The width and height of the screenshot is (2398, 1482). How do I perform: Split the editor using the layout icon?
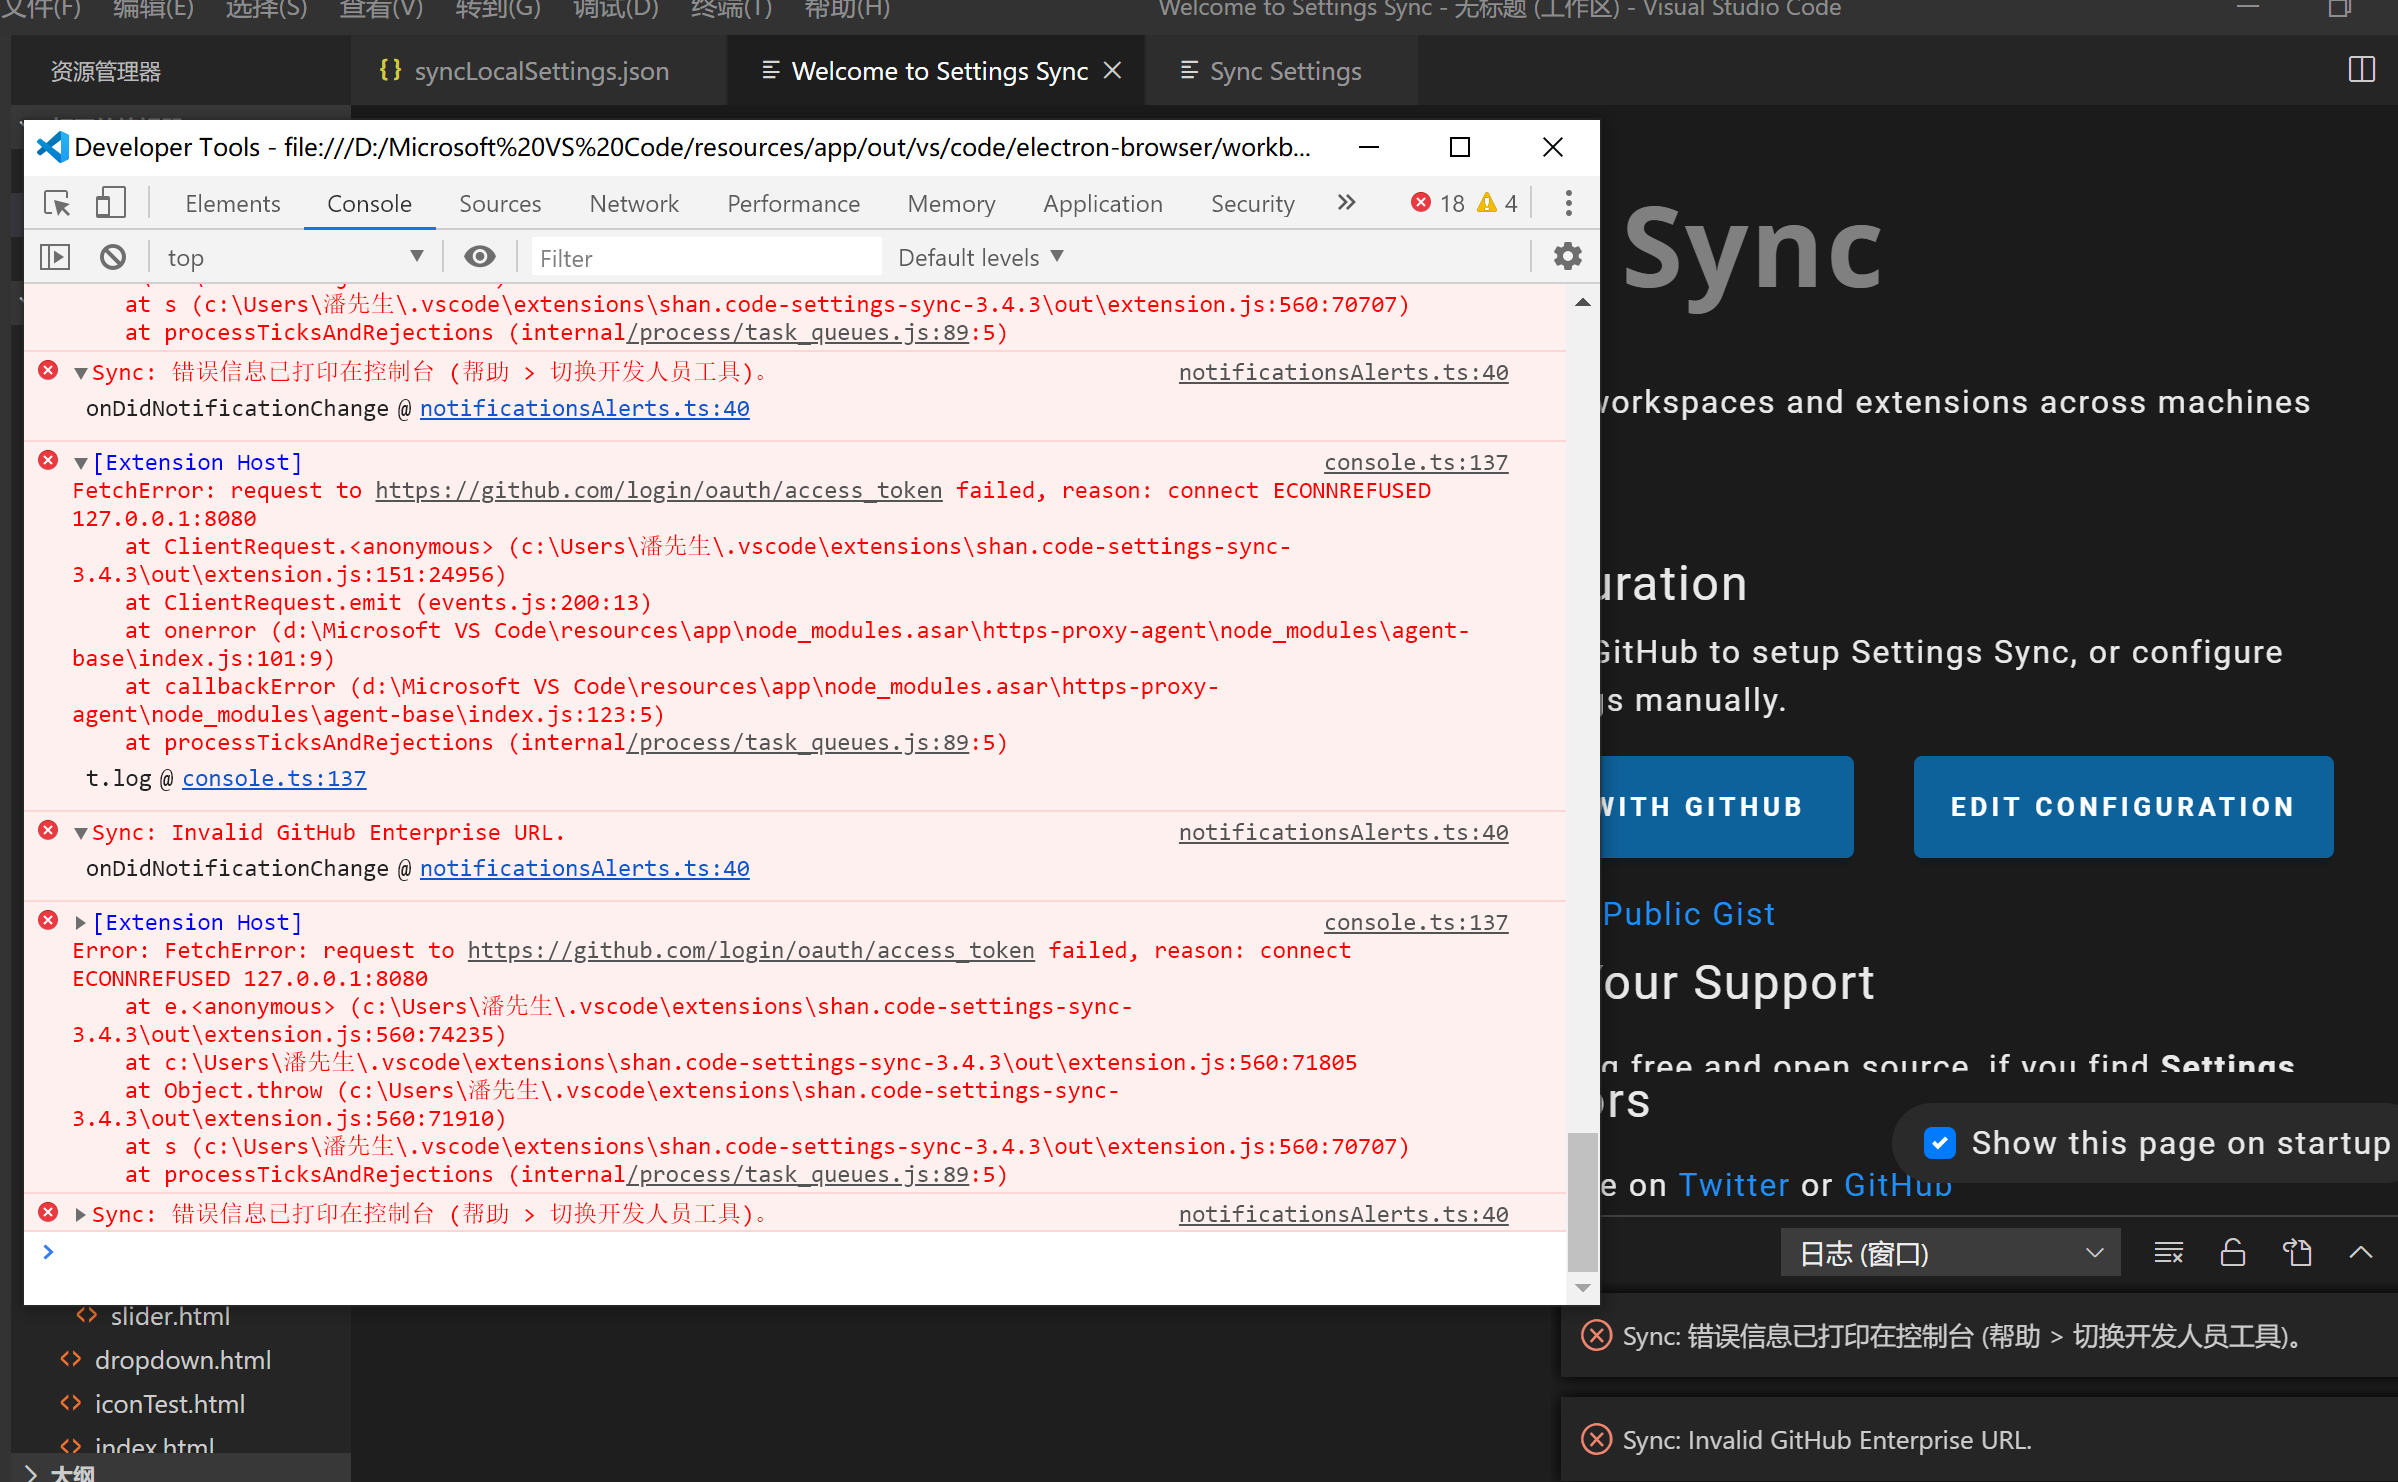click(x=2361, y=70)
